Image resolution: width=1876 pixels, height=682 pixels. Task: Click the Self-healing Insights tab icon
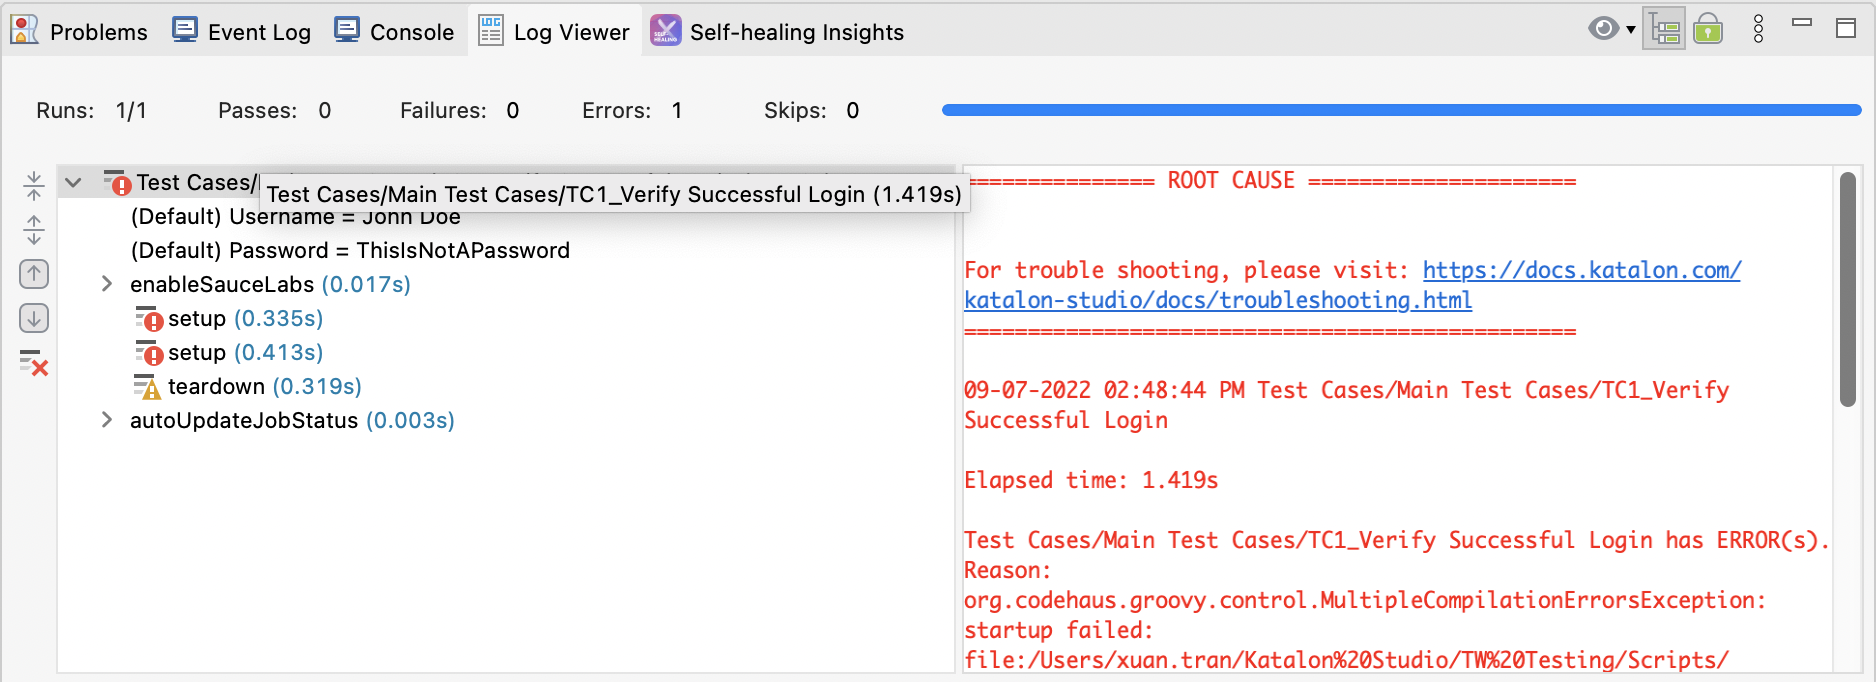(665, 31)
